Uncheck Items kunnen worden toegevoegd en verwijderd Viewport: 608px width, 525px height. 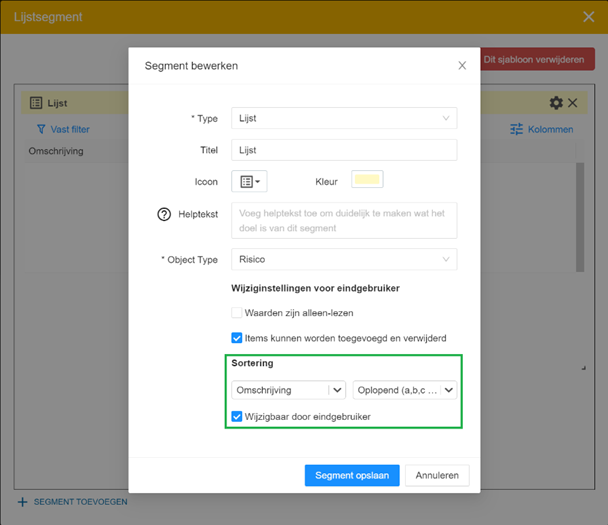237,338
